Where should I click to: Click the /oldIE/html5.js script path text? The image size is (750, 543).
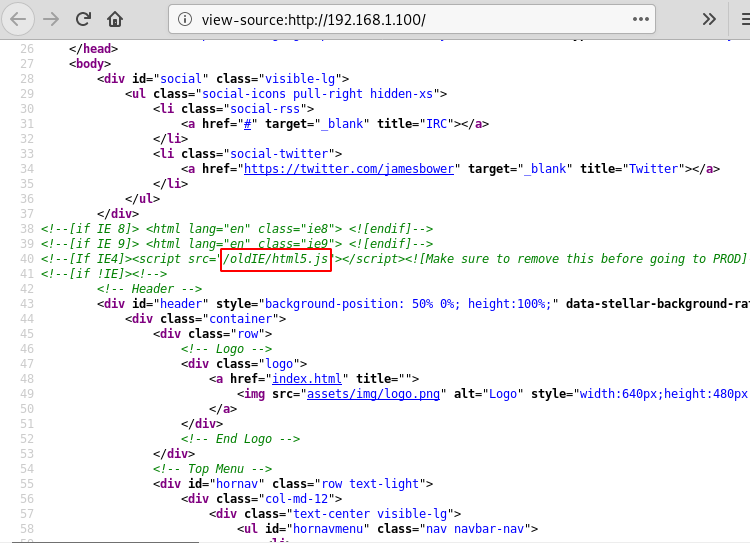tap(276, 259)
